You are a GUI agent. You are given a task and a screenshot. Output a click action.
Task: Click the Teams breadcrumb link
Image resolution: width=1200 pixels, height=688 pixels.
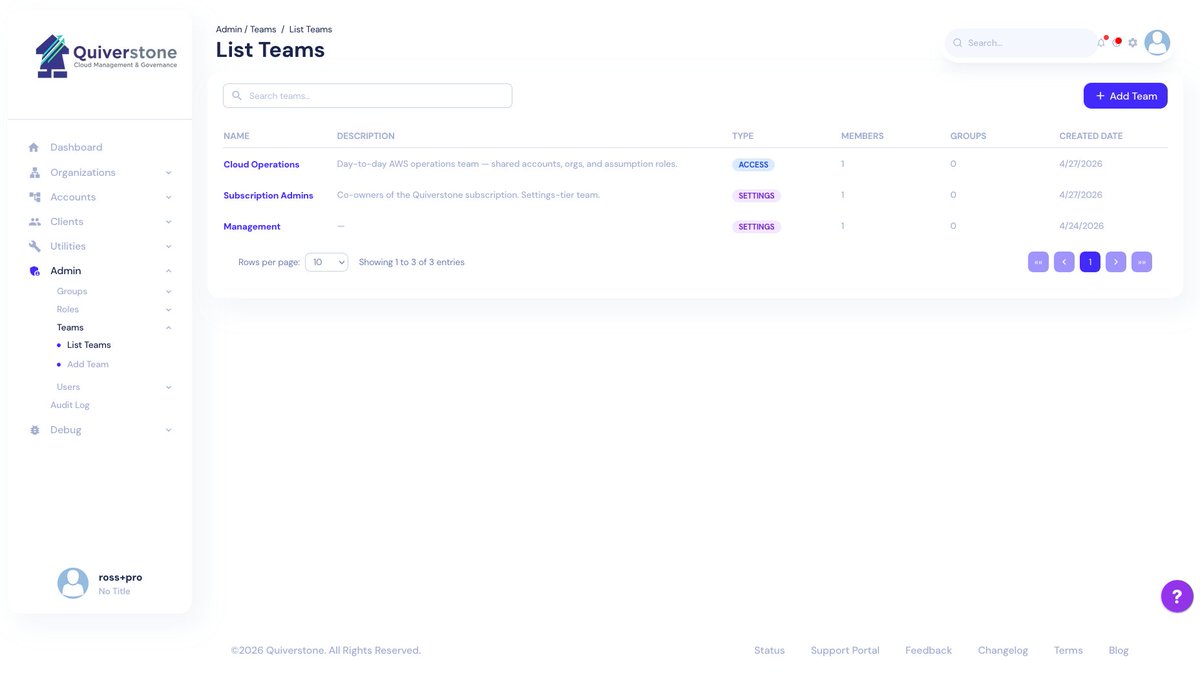pos(263,29)
